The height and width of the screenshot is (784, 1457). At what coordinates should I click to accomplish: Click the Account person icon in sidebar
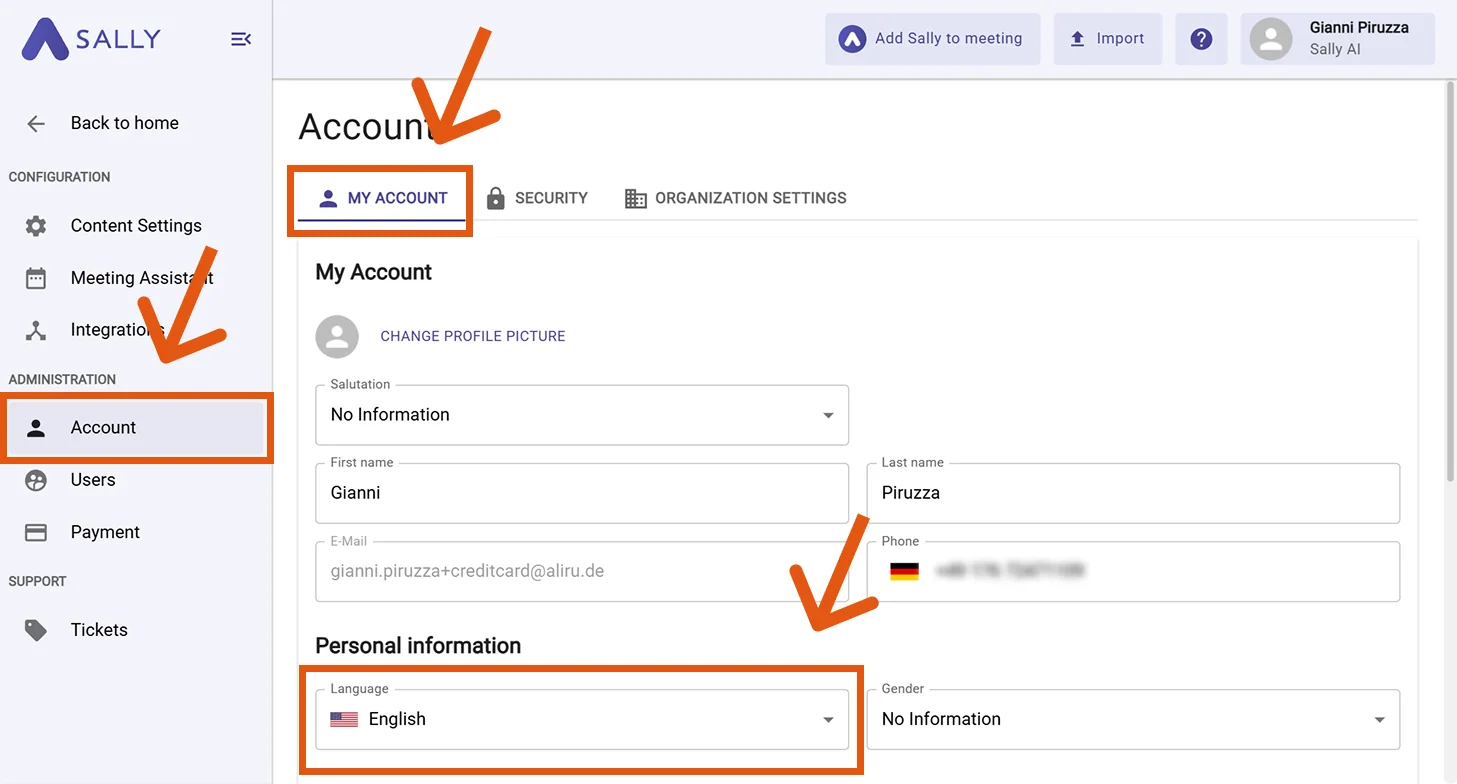coord(36,428)
